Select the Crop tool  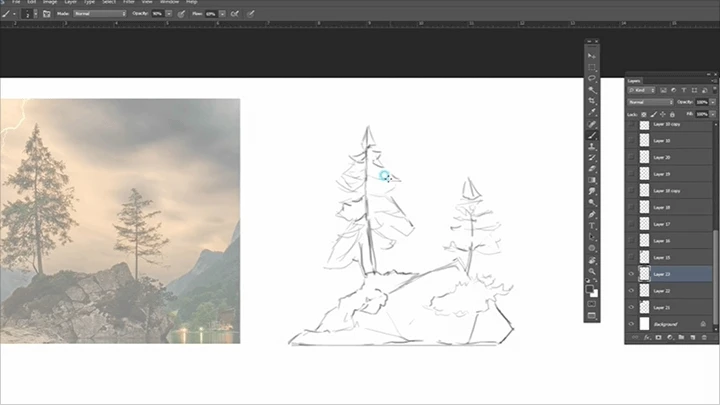click(x=592, y=101)
